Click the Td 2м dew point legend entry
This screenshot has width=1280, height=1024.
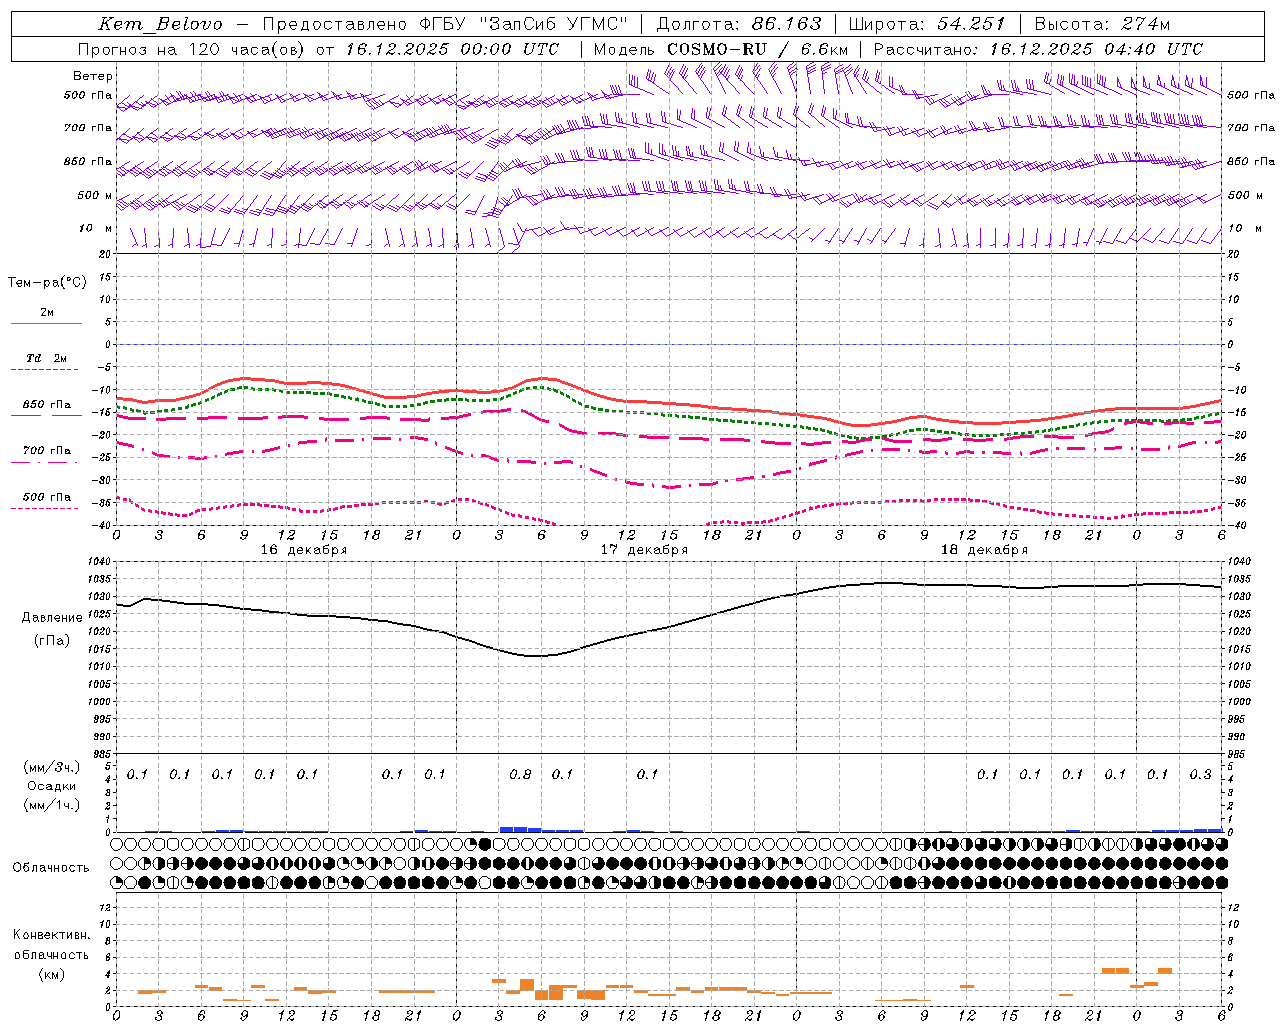click(47, 358)
